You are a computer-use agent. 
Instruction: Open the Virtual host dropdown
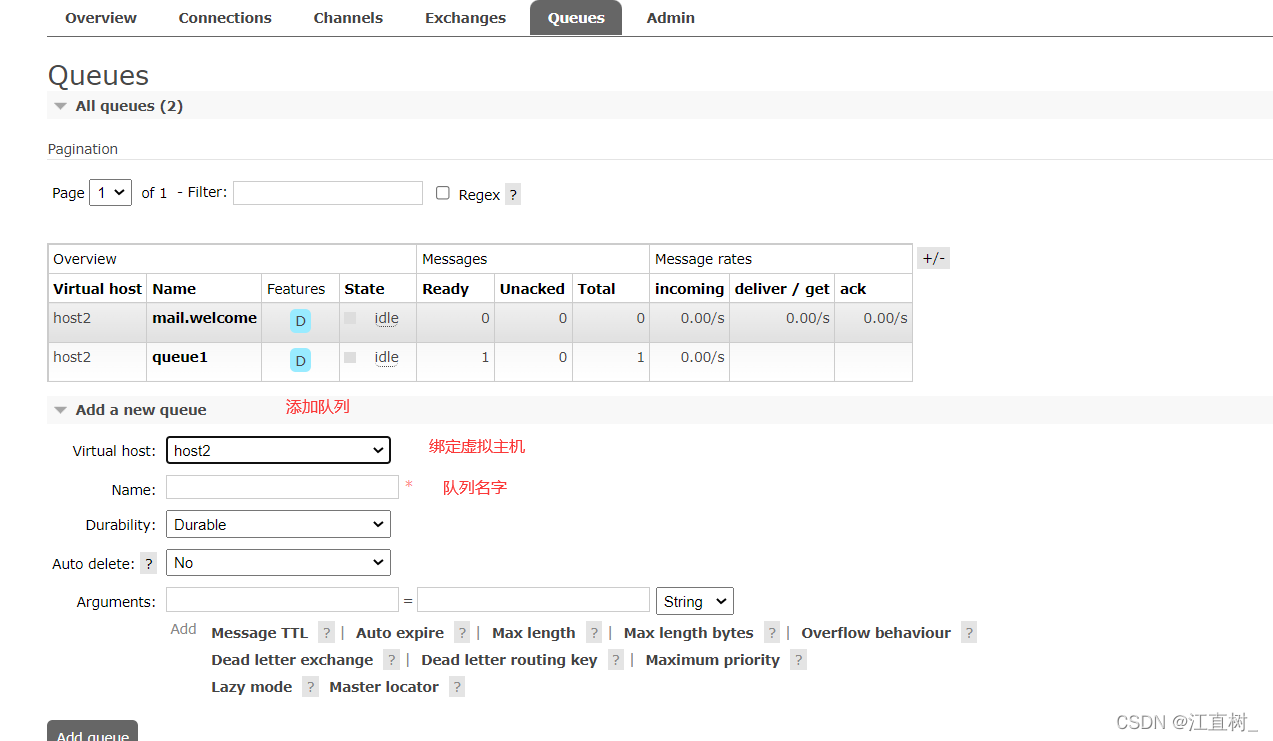278,450
